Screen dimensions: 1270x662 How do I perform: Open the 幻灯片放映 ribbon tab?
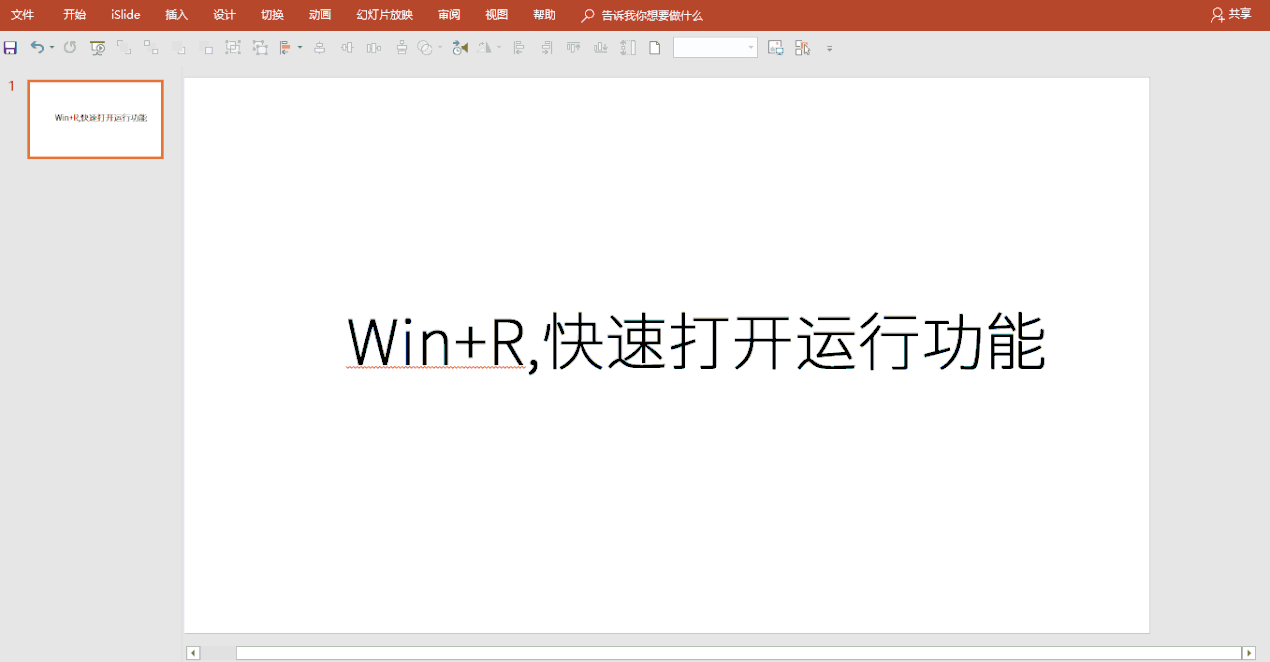pos(383,15)
